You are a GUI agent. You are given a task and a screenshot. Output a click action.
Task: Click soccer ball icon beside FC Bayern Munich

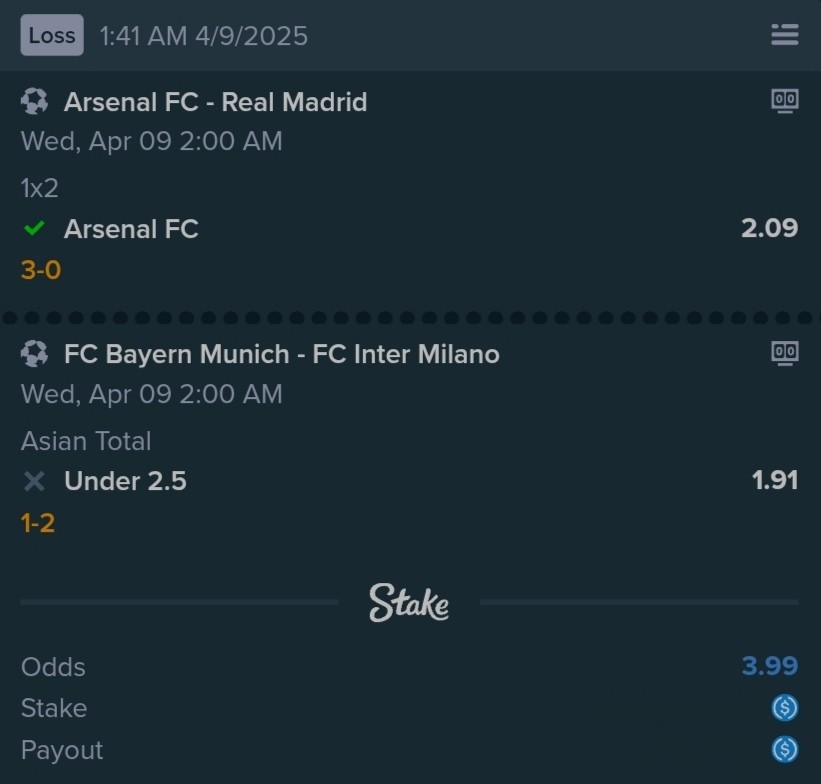tap(35, 354)
